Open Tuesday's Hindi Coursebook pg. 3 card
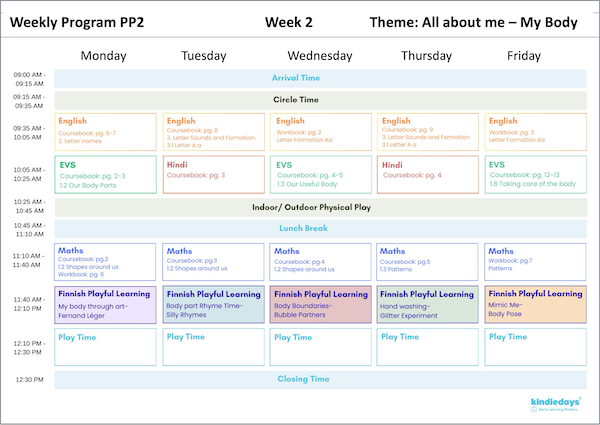 click(x=212, y=174)
